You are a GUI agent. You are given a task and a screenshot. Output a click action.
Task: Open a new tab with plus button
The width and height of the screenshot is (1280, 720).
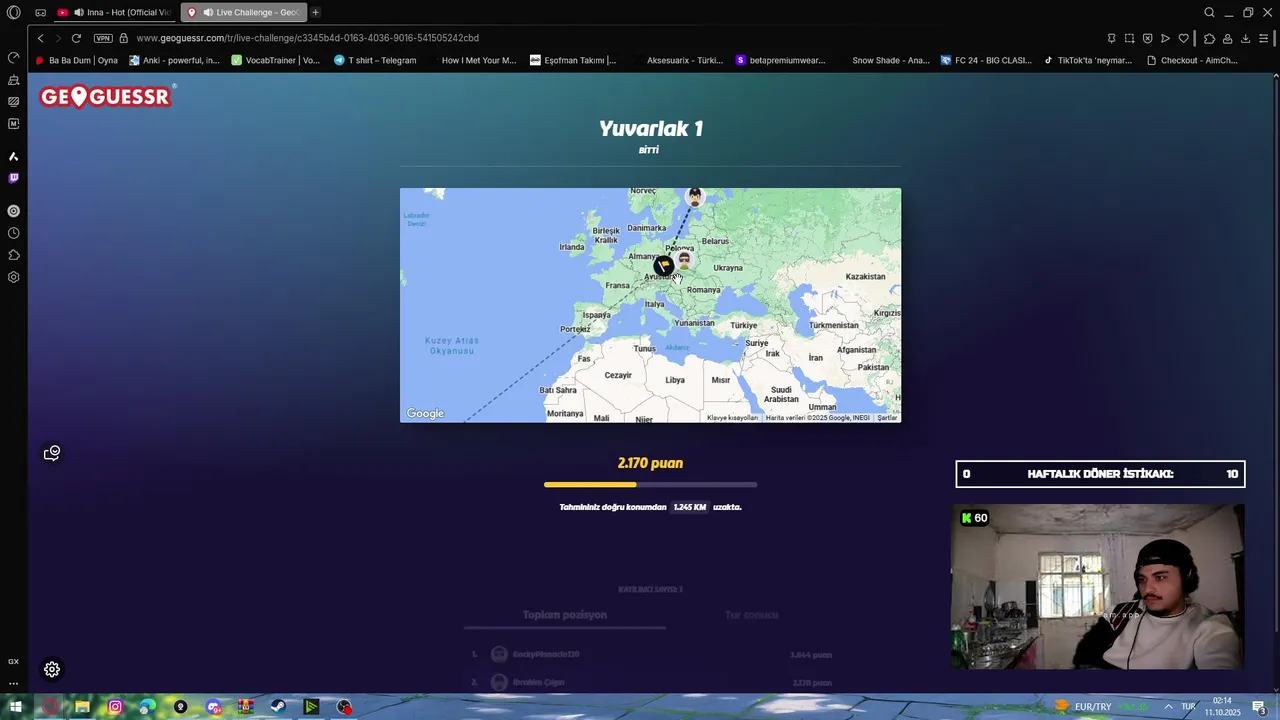[x=315, y=12]
